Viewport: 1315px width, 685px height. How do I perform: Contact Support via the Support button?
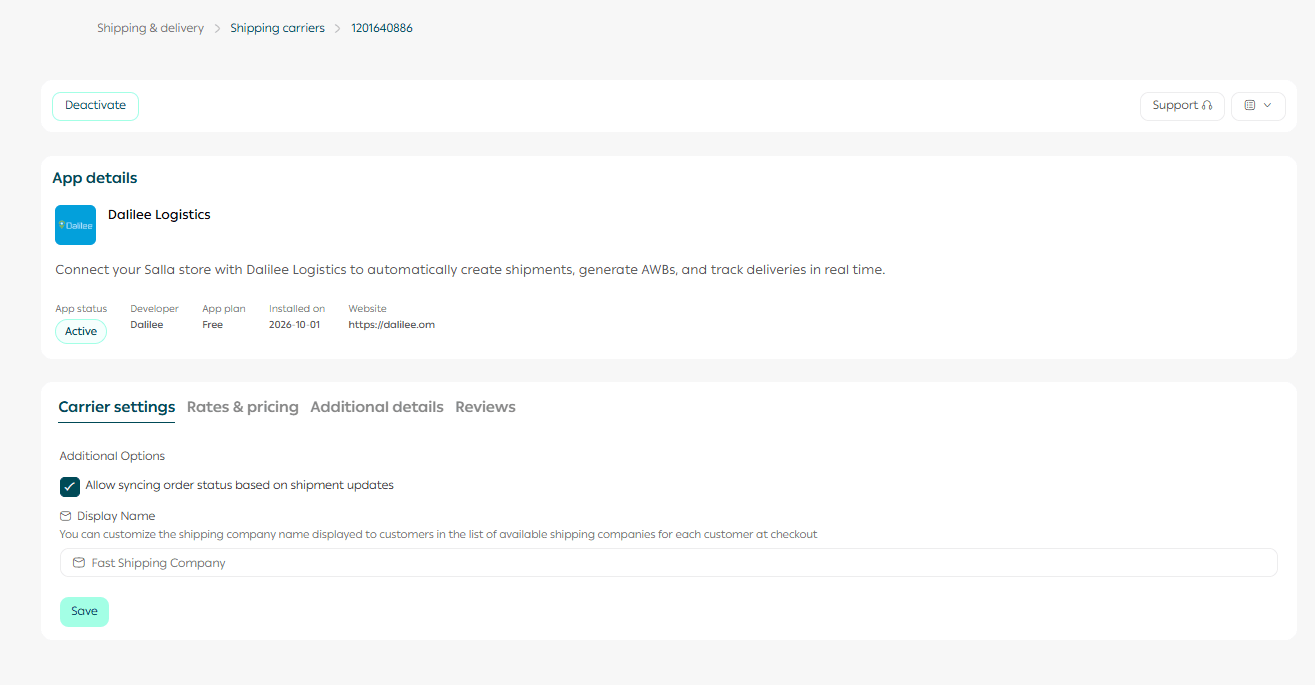[x=1182, y=106]
